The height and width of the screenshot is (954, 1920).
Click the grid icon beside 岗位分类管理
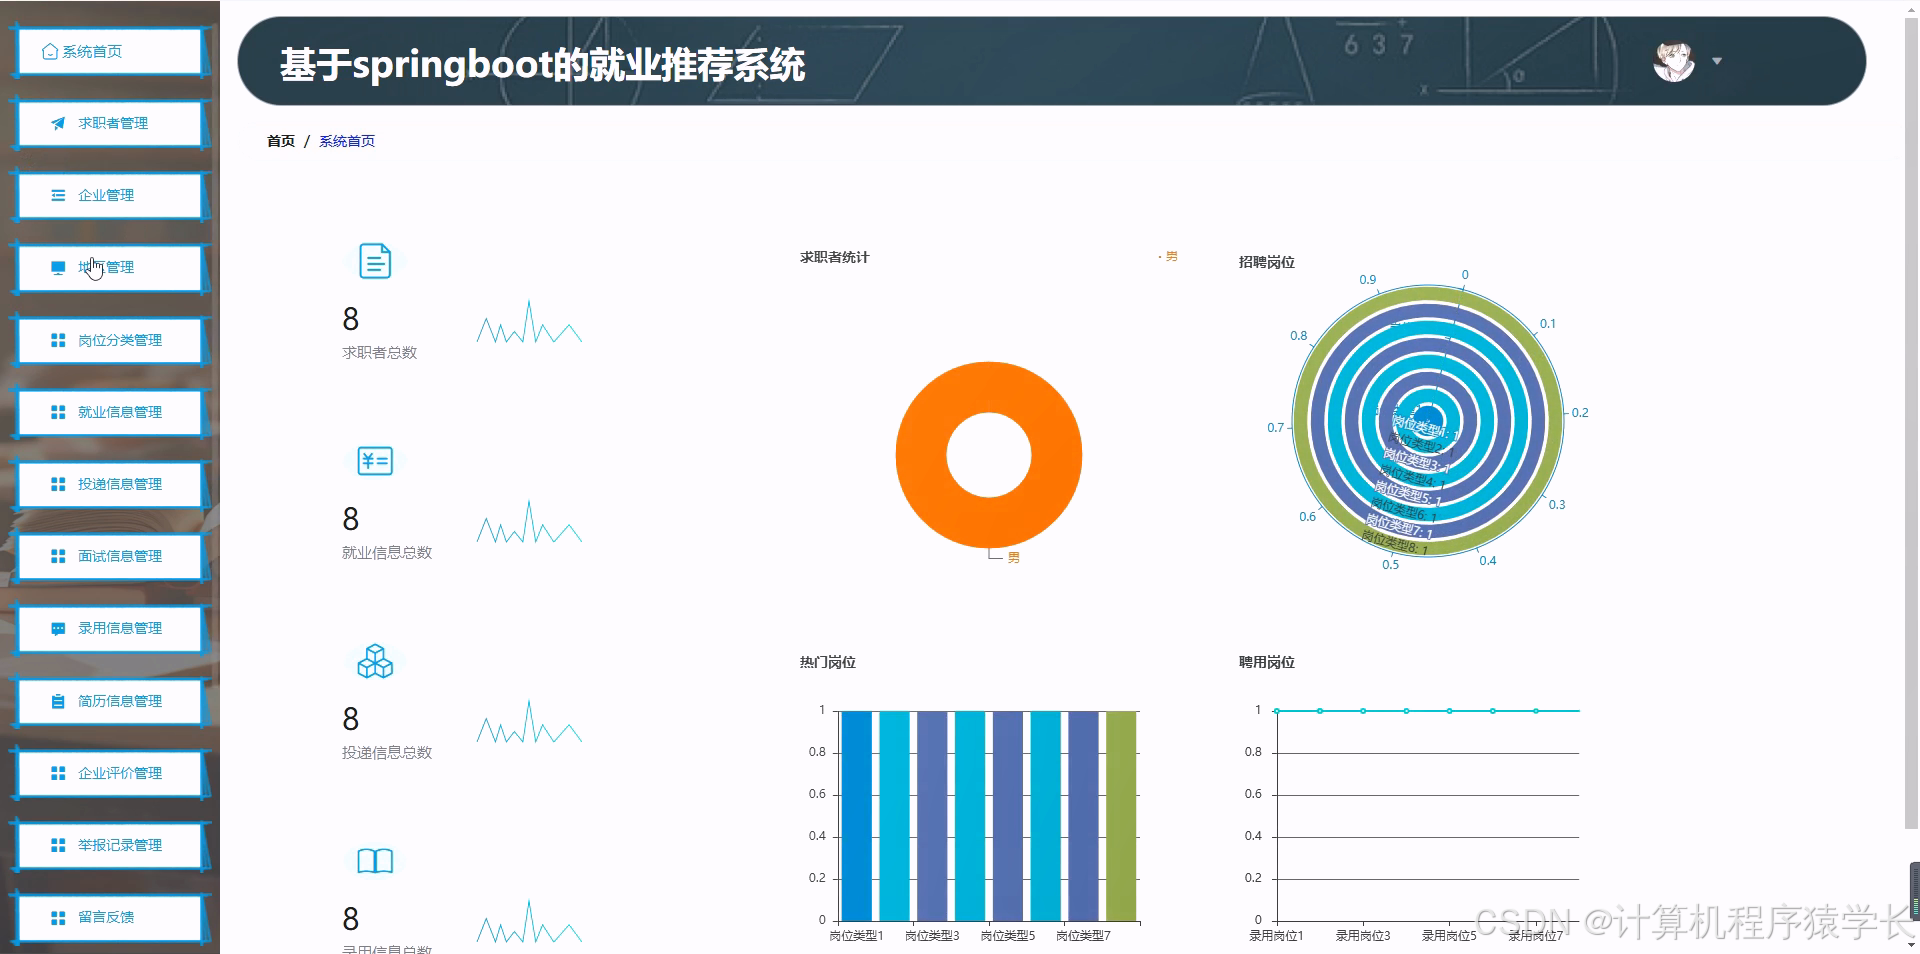tap(58, 340)
